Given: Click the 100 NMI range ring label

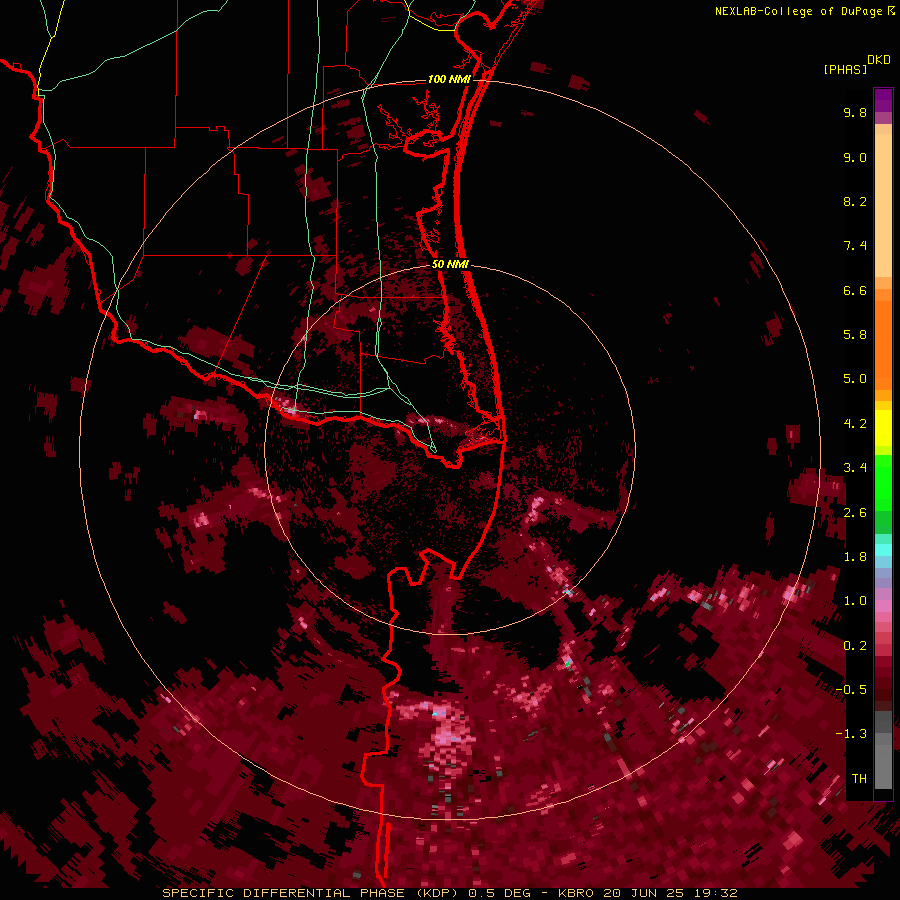Looking at the screenshot, I should point(449,79).
